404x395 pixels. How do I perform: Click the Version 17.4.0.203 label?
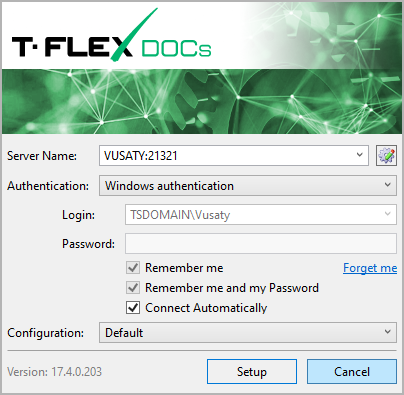[54, 372]
